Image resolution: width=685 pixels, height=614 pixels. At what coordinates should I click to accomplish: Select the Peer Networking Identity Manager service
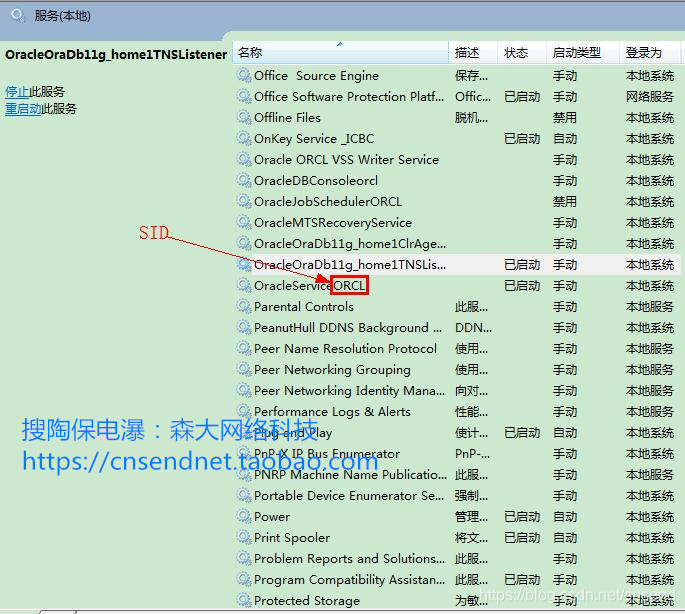pyautogui.click(x=457, y=390)
